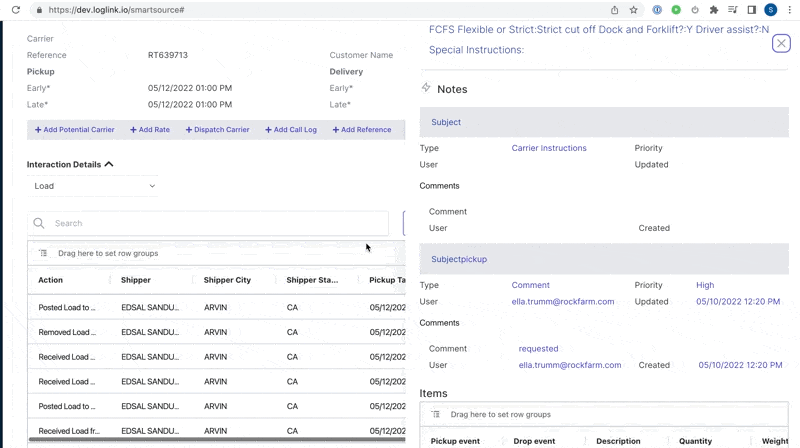800x448 pixels.
Task: Open the browser side panel icon
Action: (751, 10)
